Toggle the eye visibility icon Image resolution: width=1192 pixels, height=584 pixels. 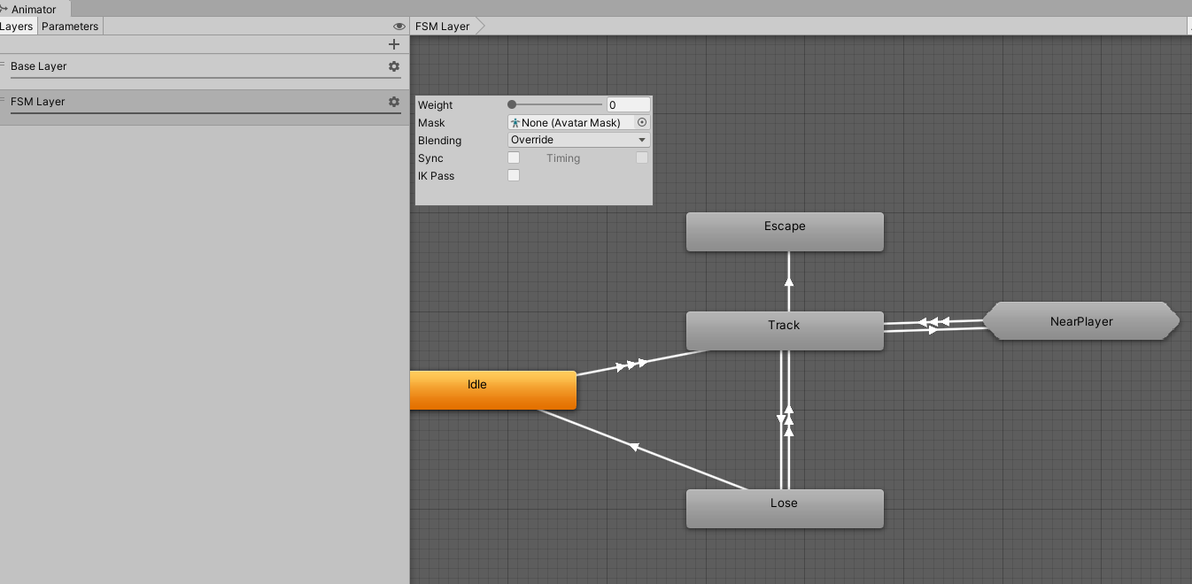(x=399, y=26)
